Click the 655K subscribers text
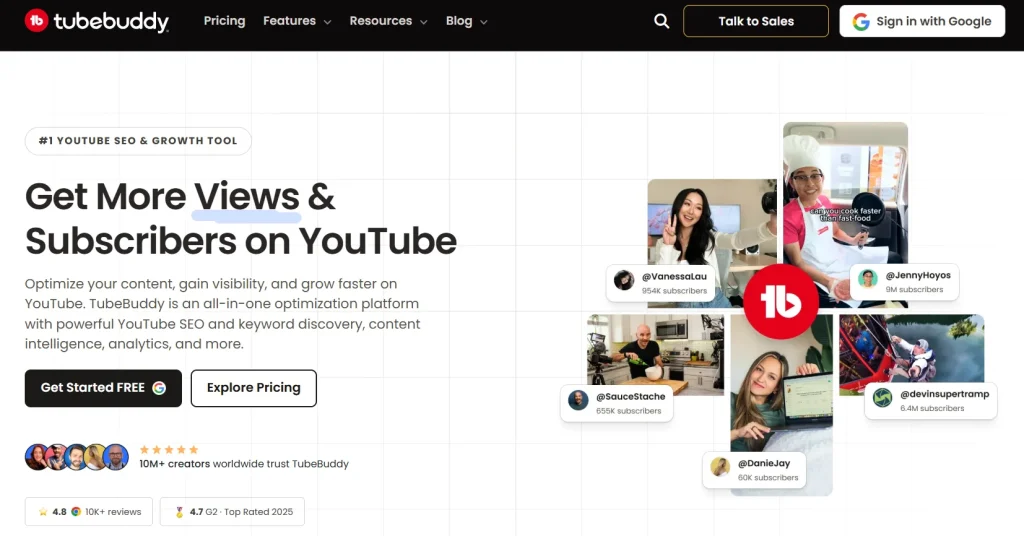The width and height of the screenshot is (1024, 536). click(x=628, y=411)
